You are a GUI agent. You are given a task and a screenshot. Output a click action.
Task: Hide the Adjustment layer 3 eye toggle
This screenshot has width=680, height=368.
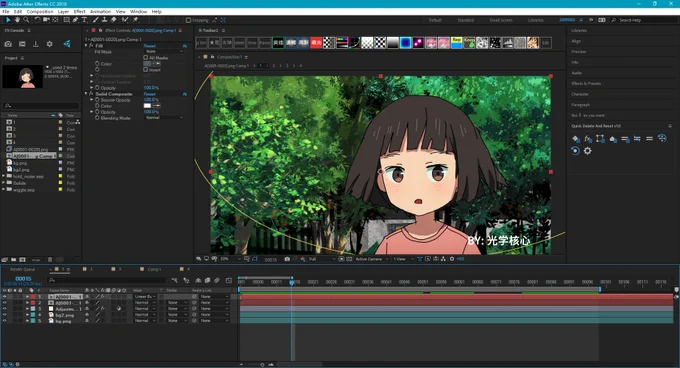[x=5, y=309]
